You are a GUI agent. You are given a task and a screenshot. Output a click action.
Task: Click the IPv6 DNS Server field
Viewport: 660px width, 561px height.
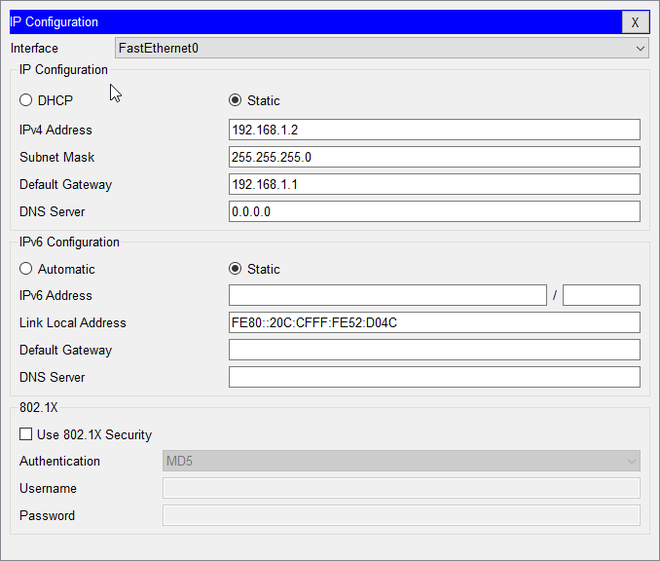434,377
